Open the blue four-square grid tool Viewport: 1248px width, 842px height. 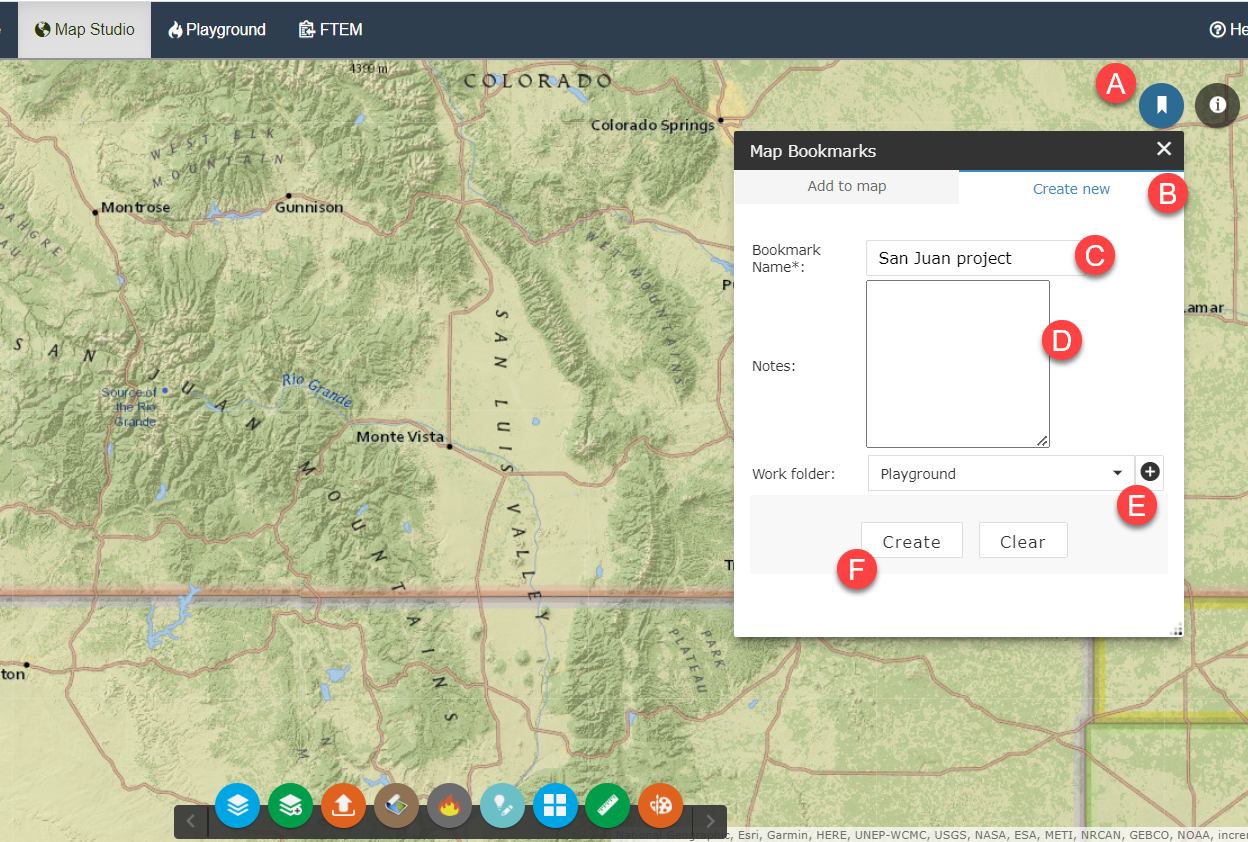click(555, 805)
